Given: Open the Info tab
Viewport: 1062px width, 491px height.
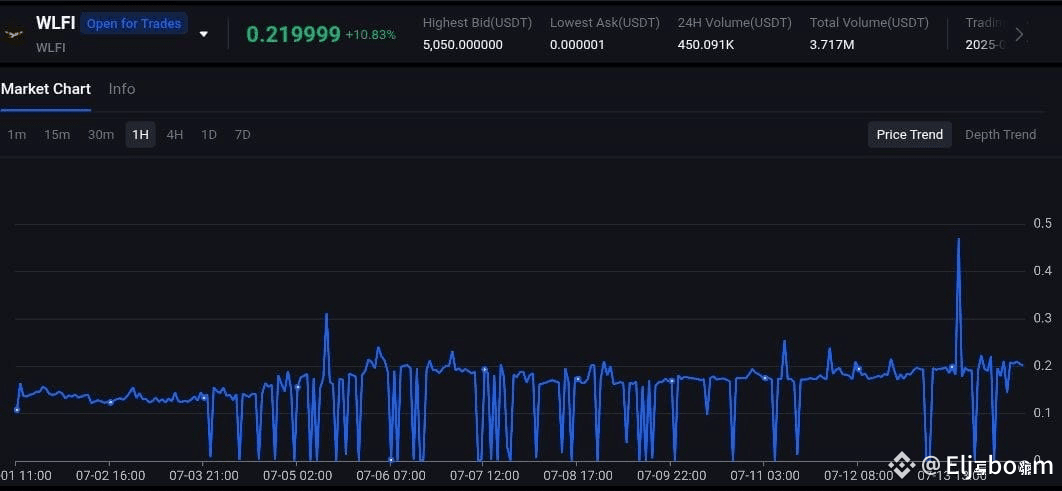Looking at the screenshot, I should click(x=122, y=89).
